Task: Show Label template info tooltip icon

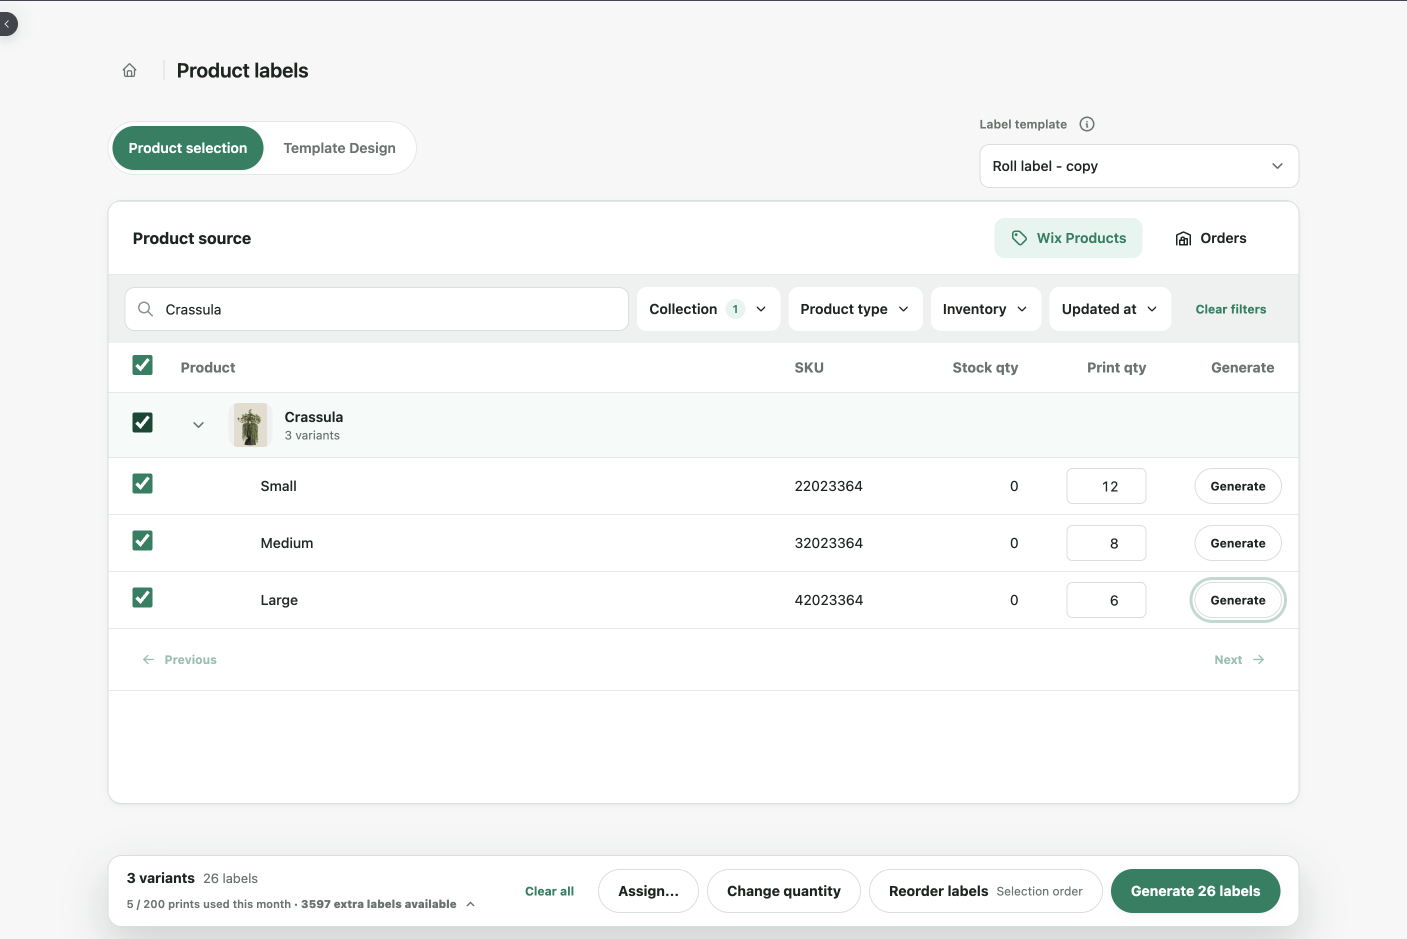Action: pyautogui.click(x=1087, y=124)
